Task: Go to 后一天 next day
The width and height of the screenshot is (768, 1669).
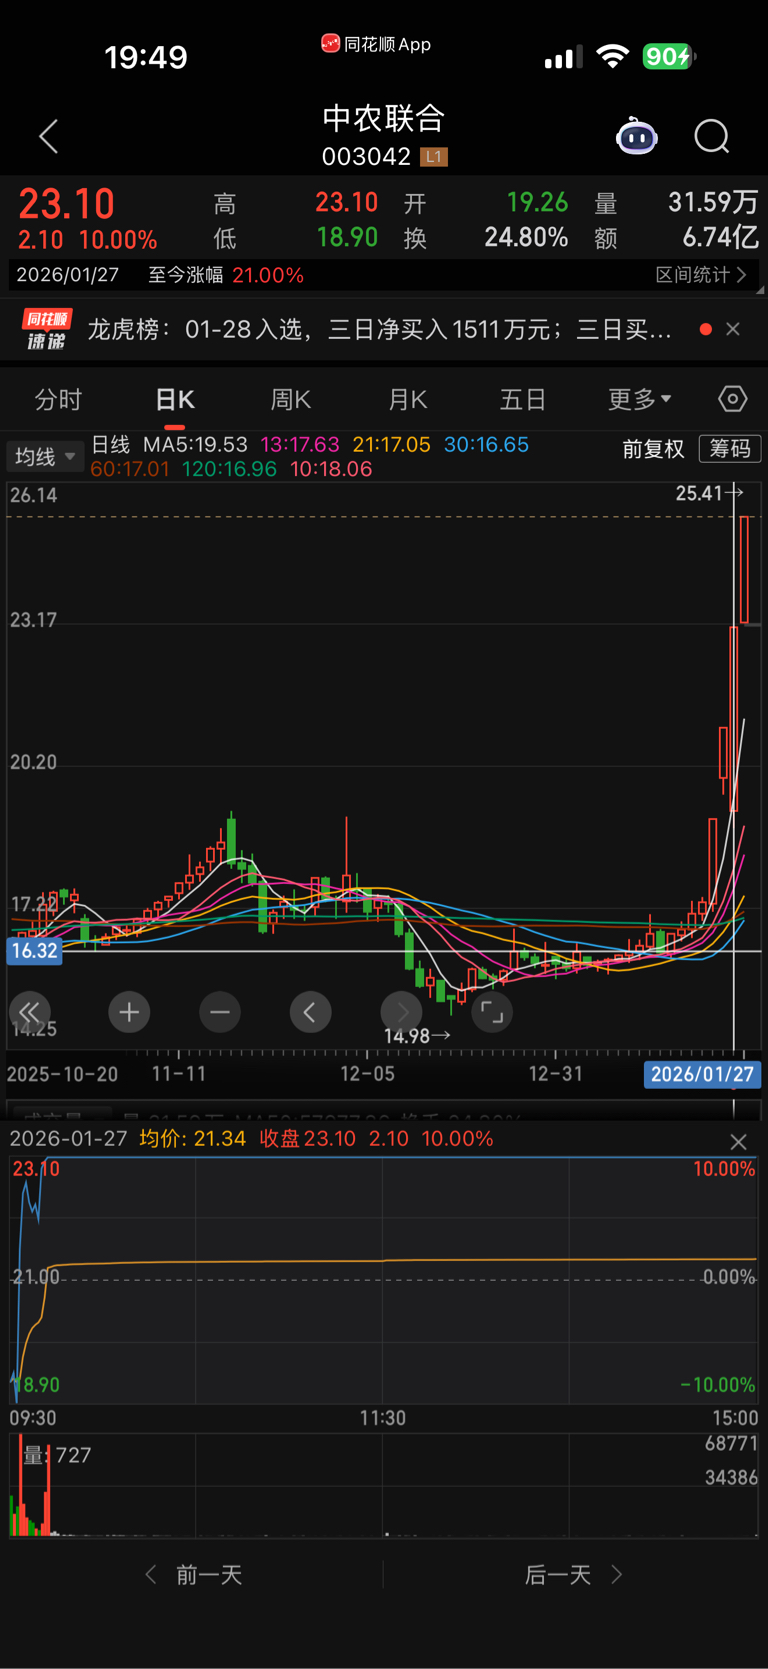Action: click(x=574, y=1575)
